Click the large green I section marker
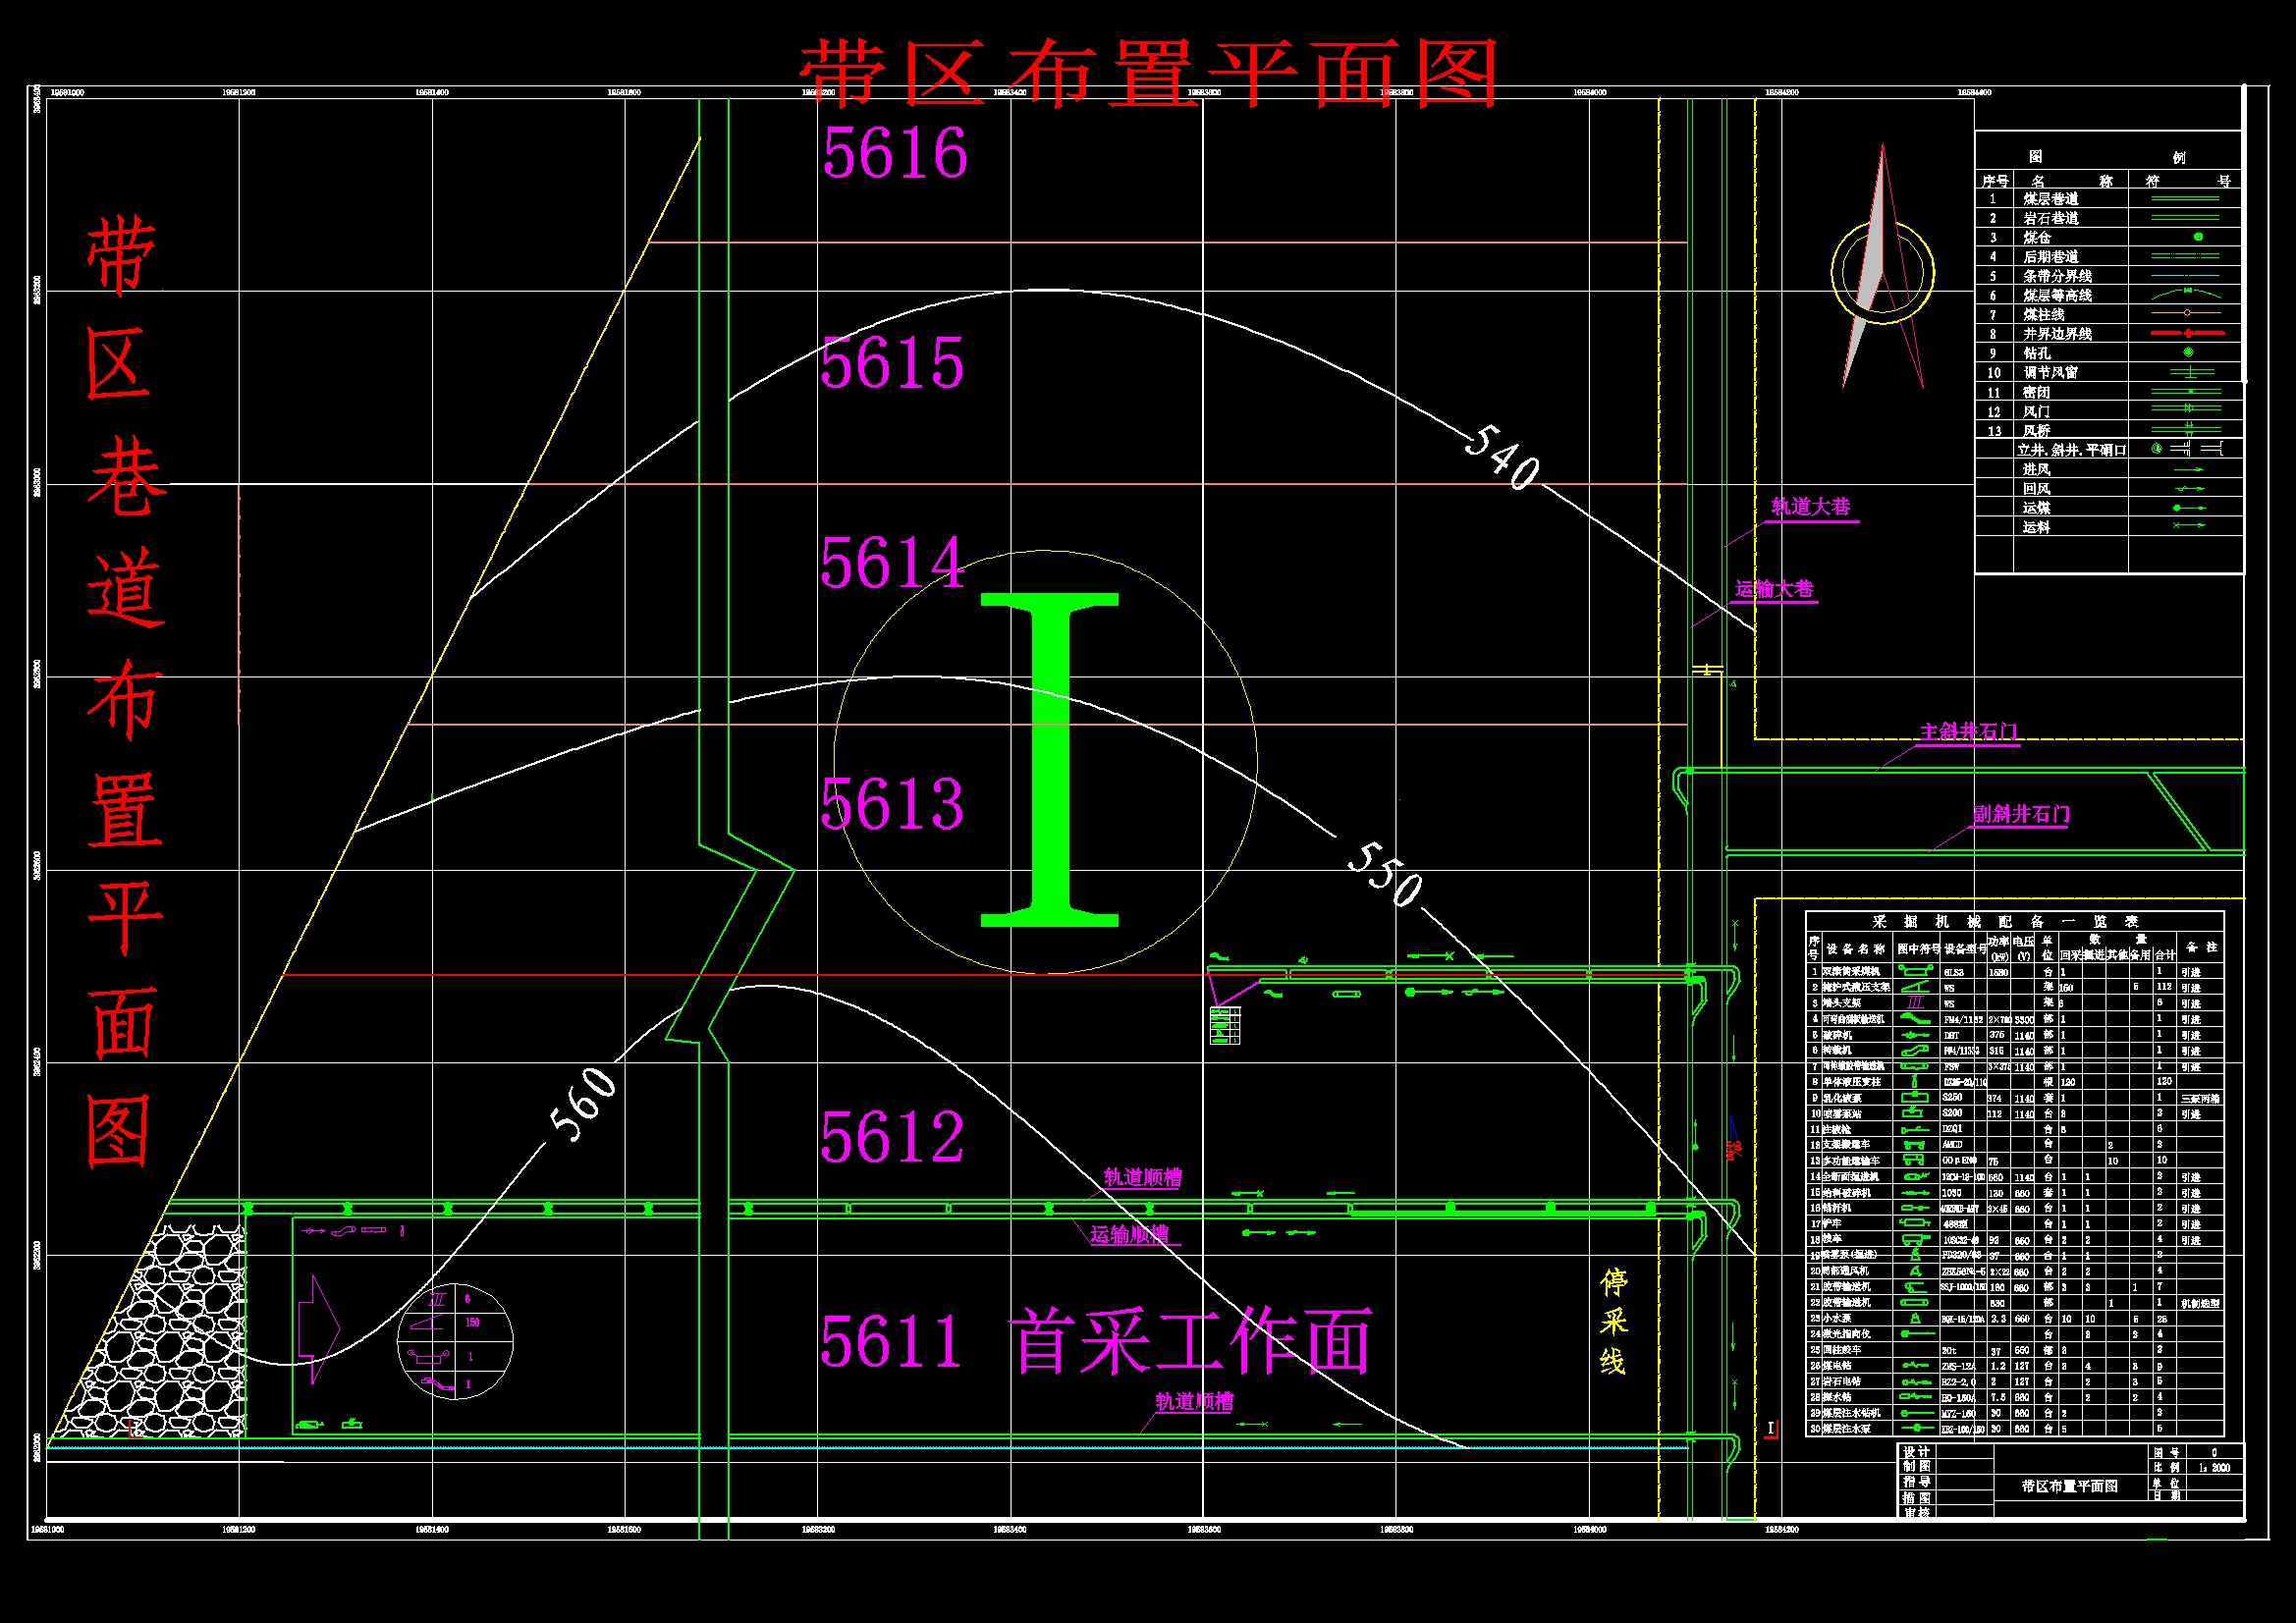The image size is (2296, 1623). (x=1049, y=760)
